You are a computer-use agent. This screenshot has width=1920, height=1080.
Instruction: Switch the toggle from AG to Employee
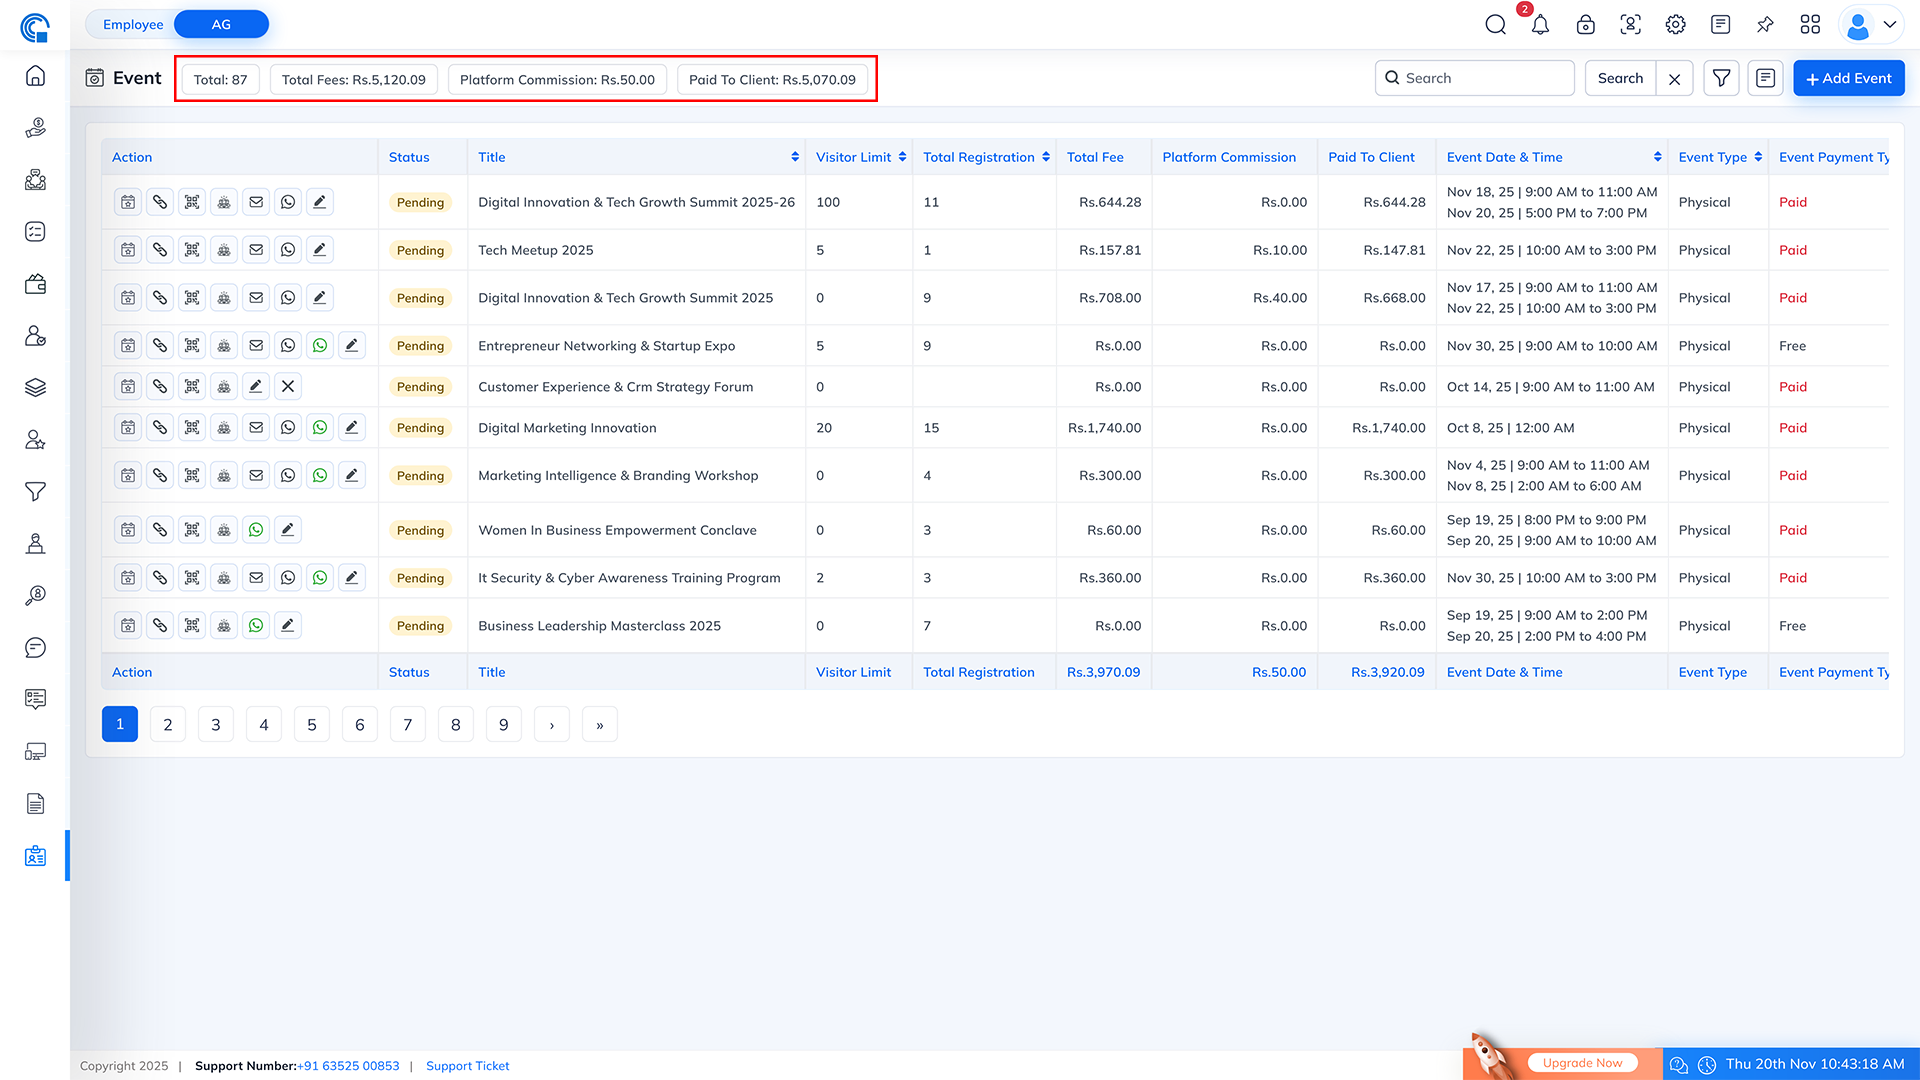click(x=133, y=23)
